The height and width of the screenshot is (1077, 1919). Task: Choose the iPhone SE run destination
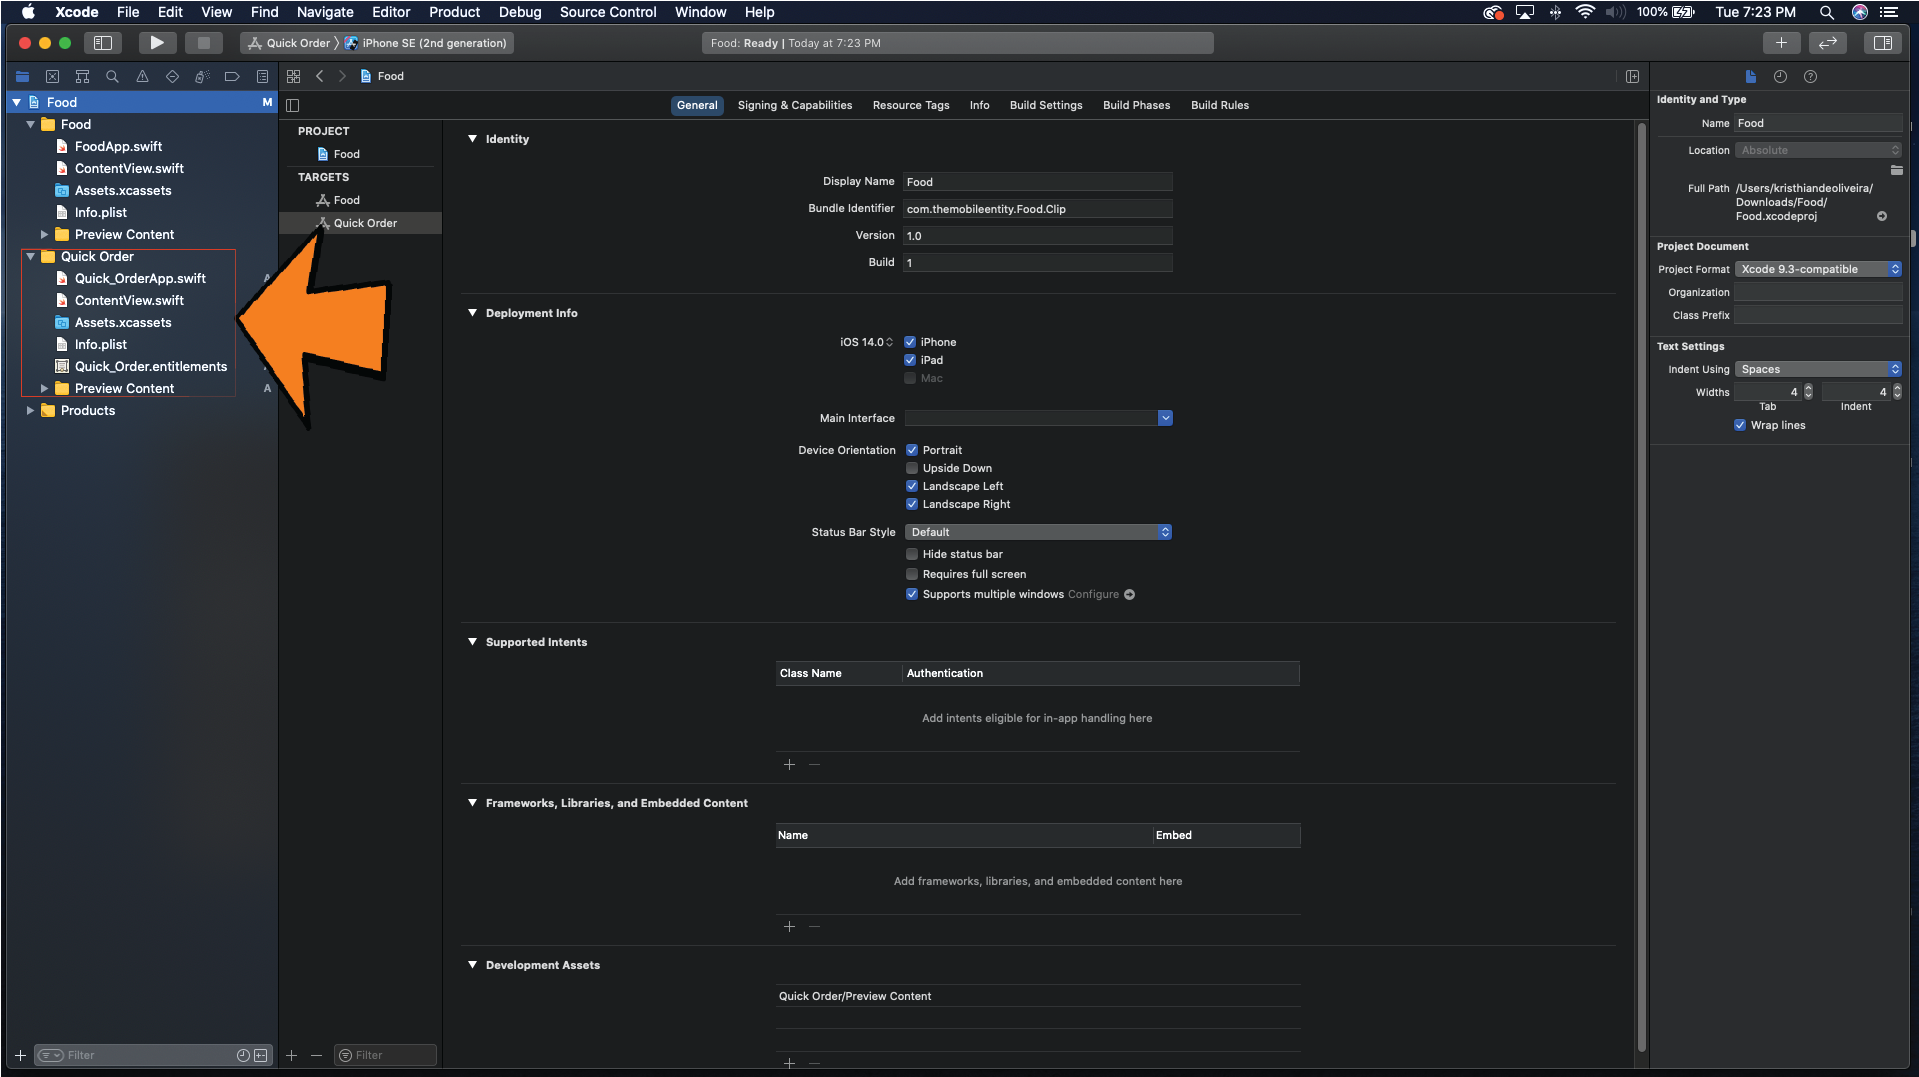(x=426, y=43)
